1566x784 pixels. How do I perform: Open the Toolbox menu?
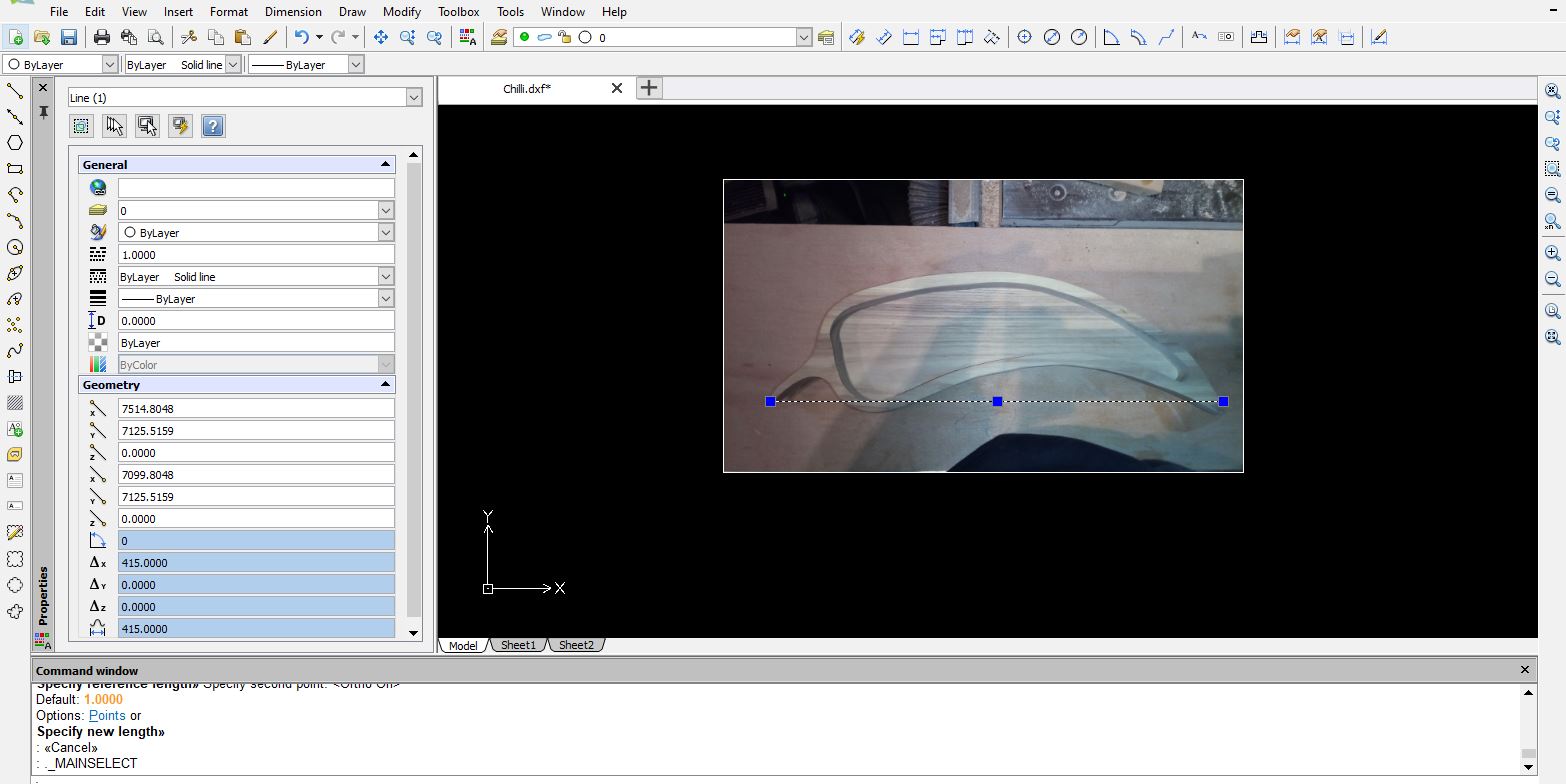[x=459, y=12]
